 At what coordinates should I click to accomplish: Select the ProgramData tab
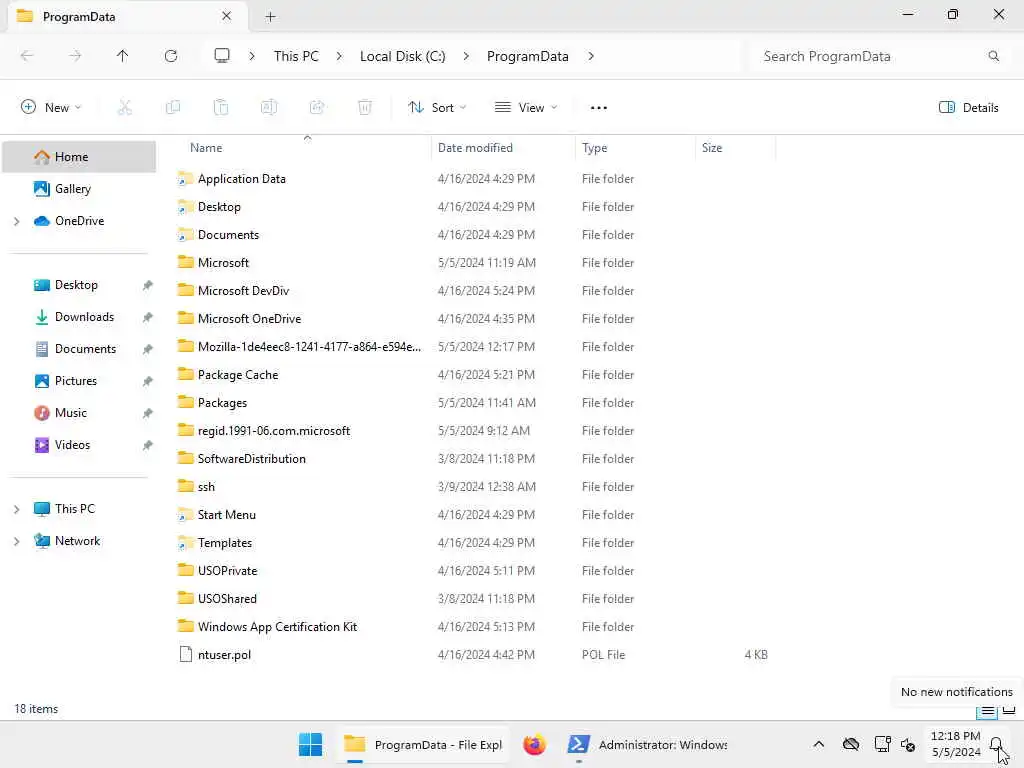[127, 16]
